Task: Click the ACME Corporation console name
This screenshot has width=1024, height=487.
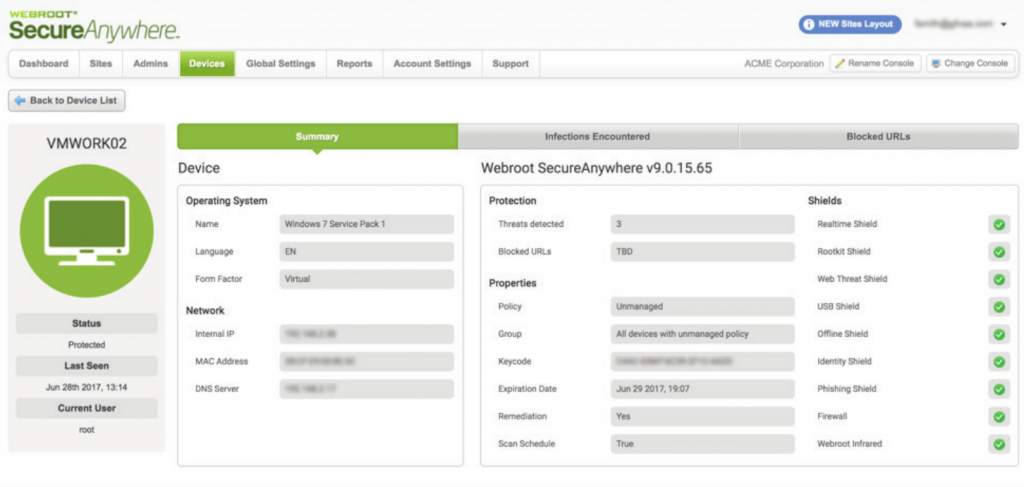Action: (784, 64)
